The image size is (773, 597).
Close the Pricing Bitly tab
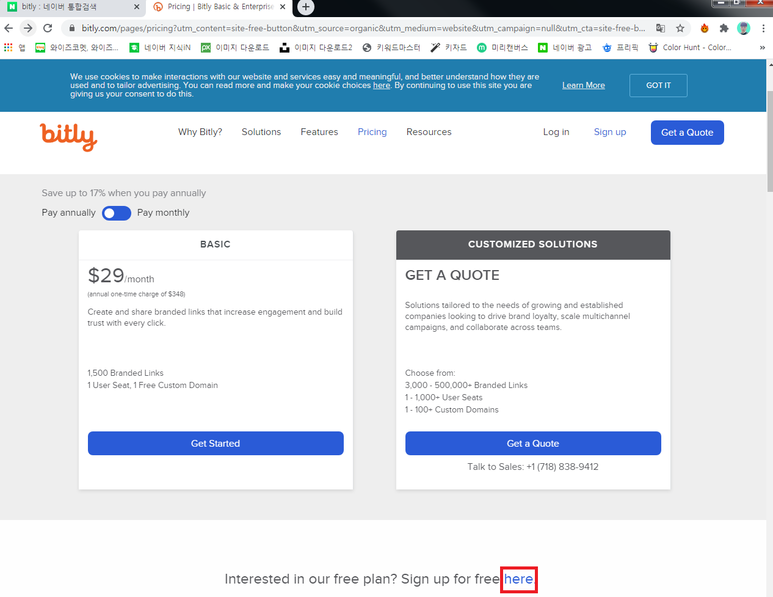(x=282, y=7)
